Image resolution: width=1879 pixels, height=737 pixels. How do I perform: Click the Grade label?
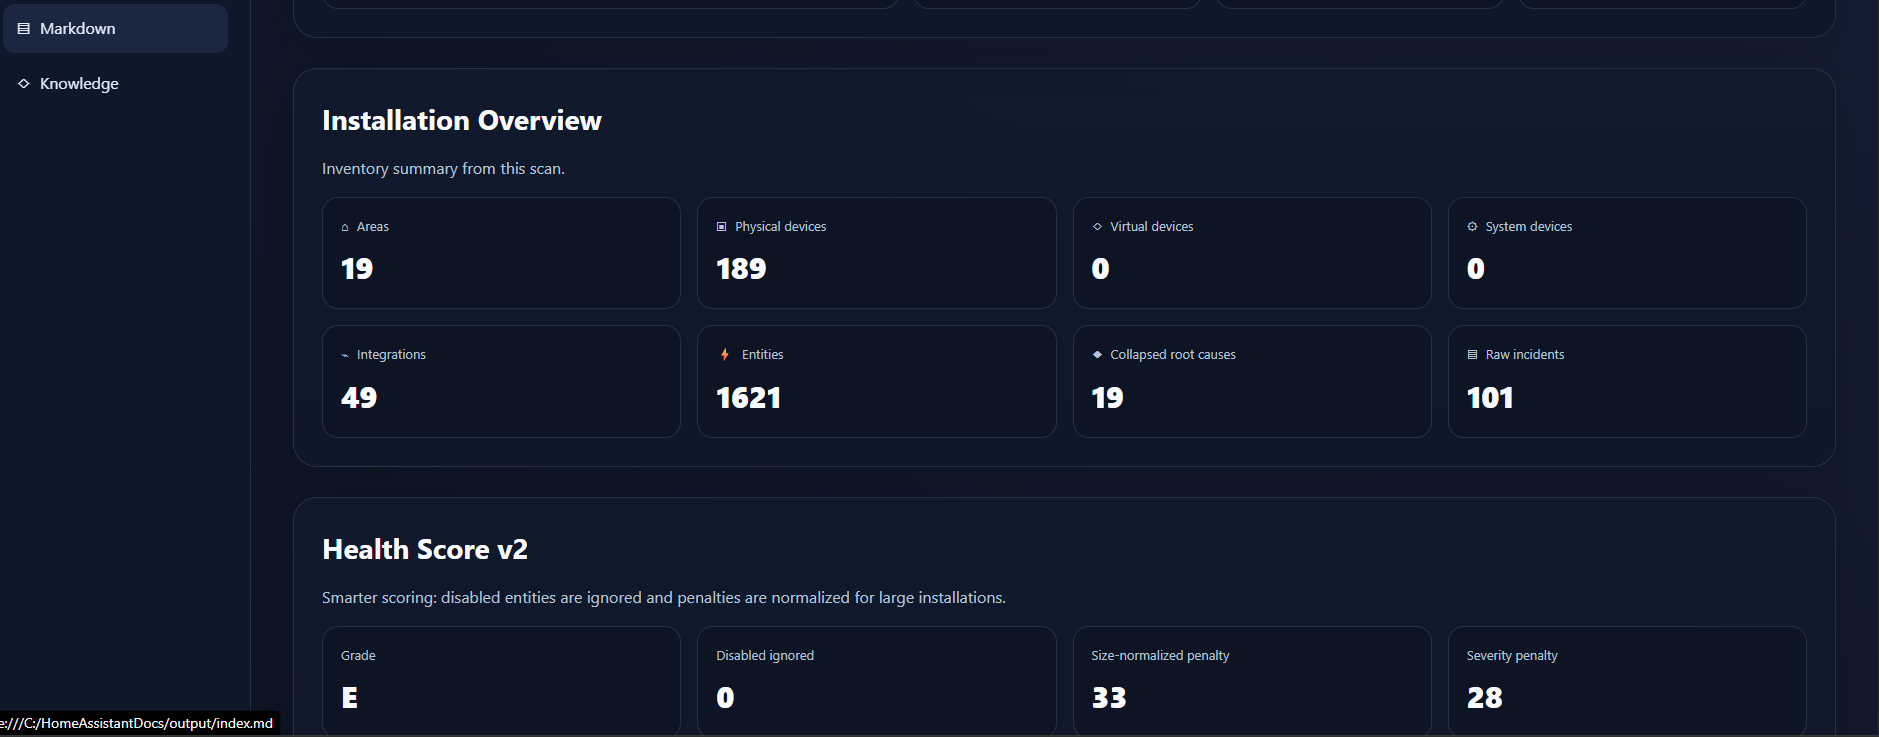click(x=358, y=656)
